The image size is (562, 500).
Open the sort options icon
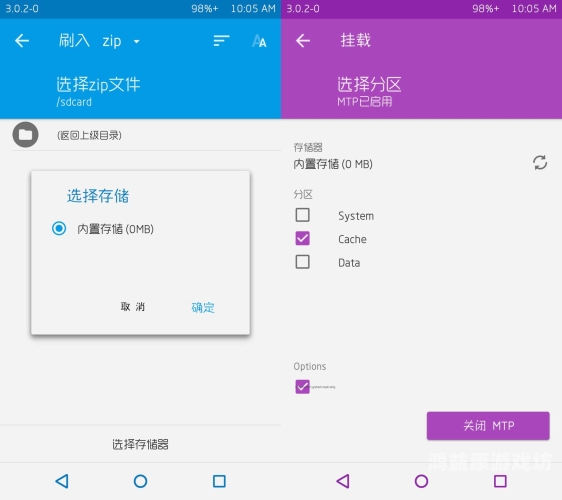(x=221, y=41)
